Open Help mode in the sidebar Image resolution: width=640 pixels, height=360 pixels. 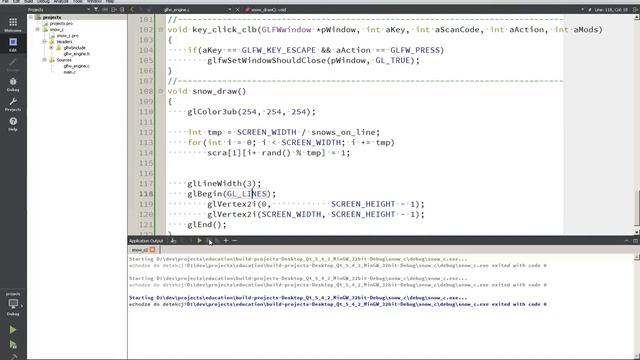pyautogui.click(x=13, y=124)
